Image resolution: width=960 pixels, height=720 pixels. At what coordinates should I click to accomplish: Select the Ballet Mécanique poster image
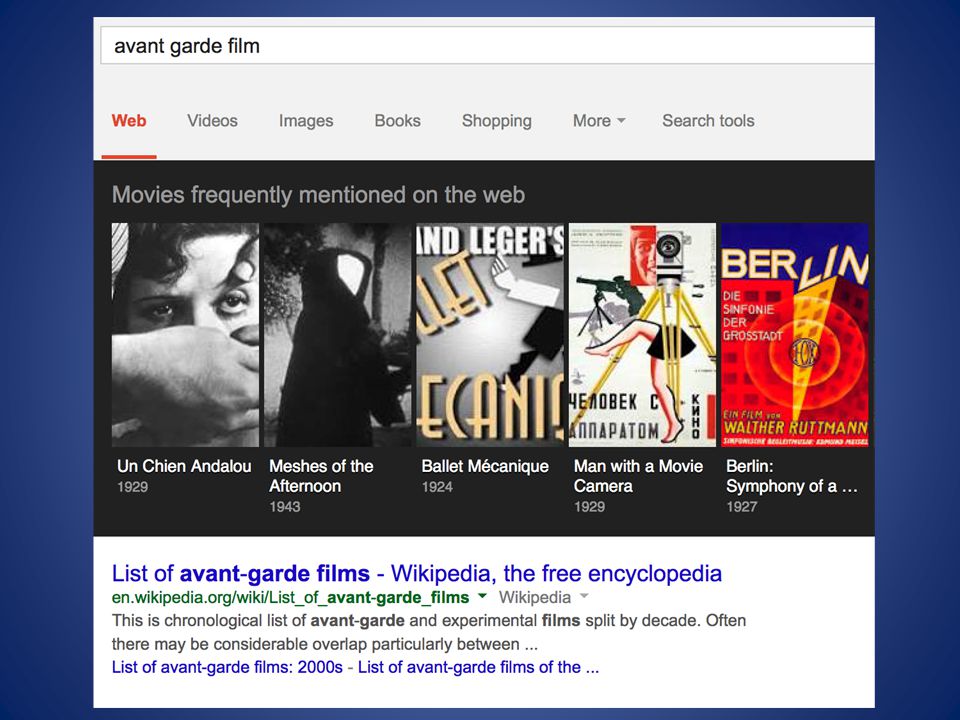[490, 335]
